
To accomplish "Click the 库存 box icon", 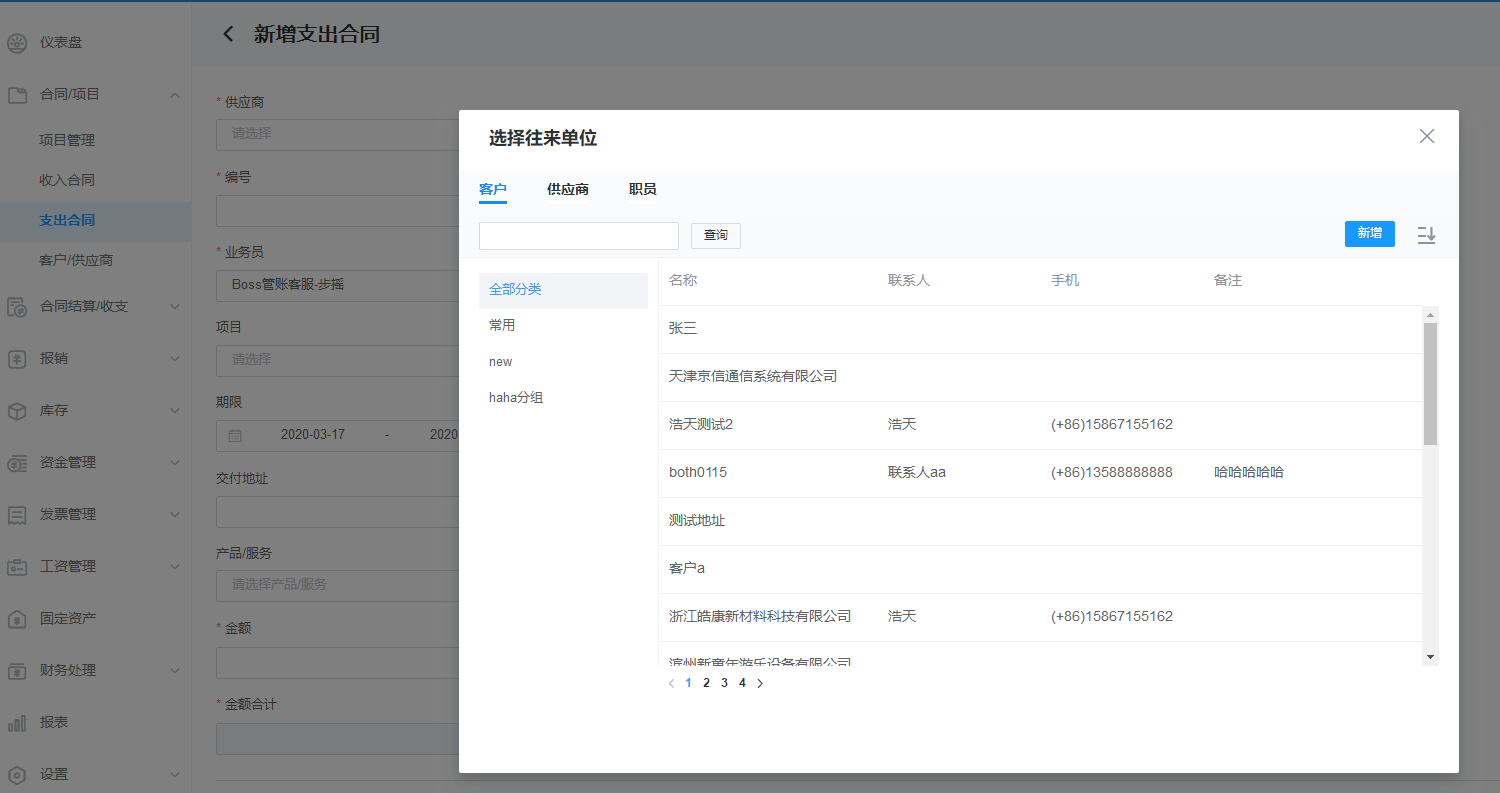I will pos(17,411).
